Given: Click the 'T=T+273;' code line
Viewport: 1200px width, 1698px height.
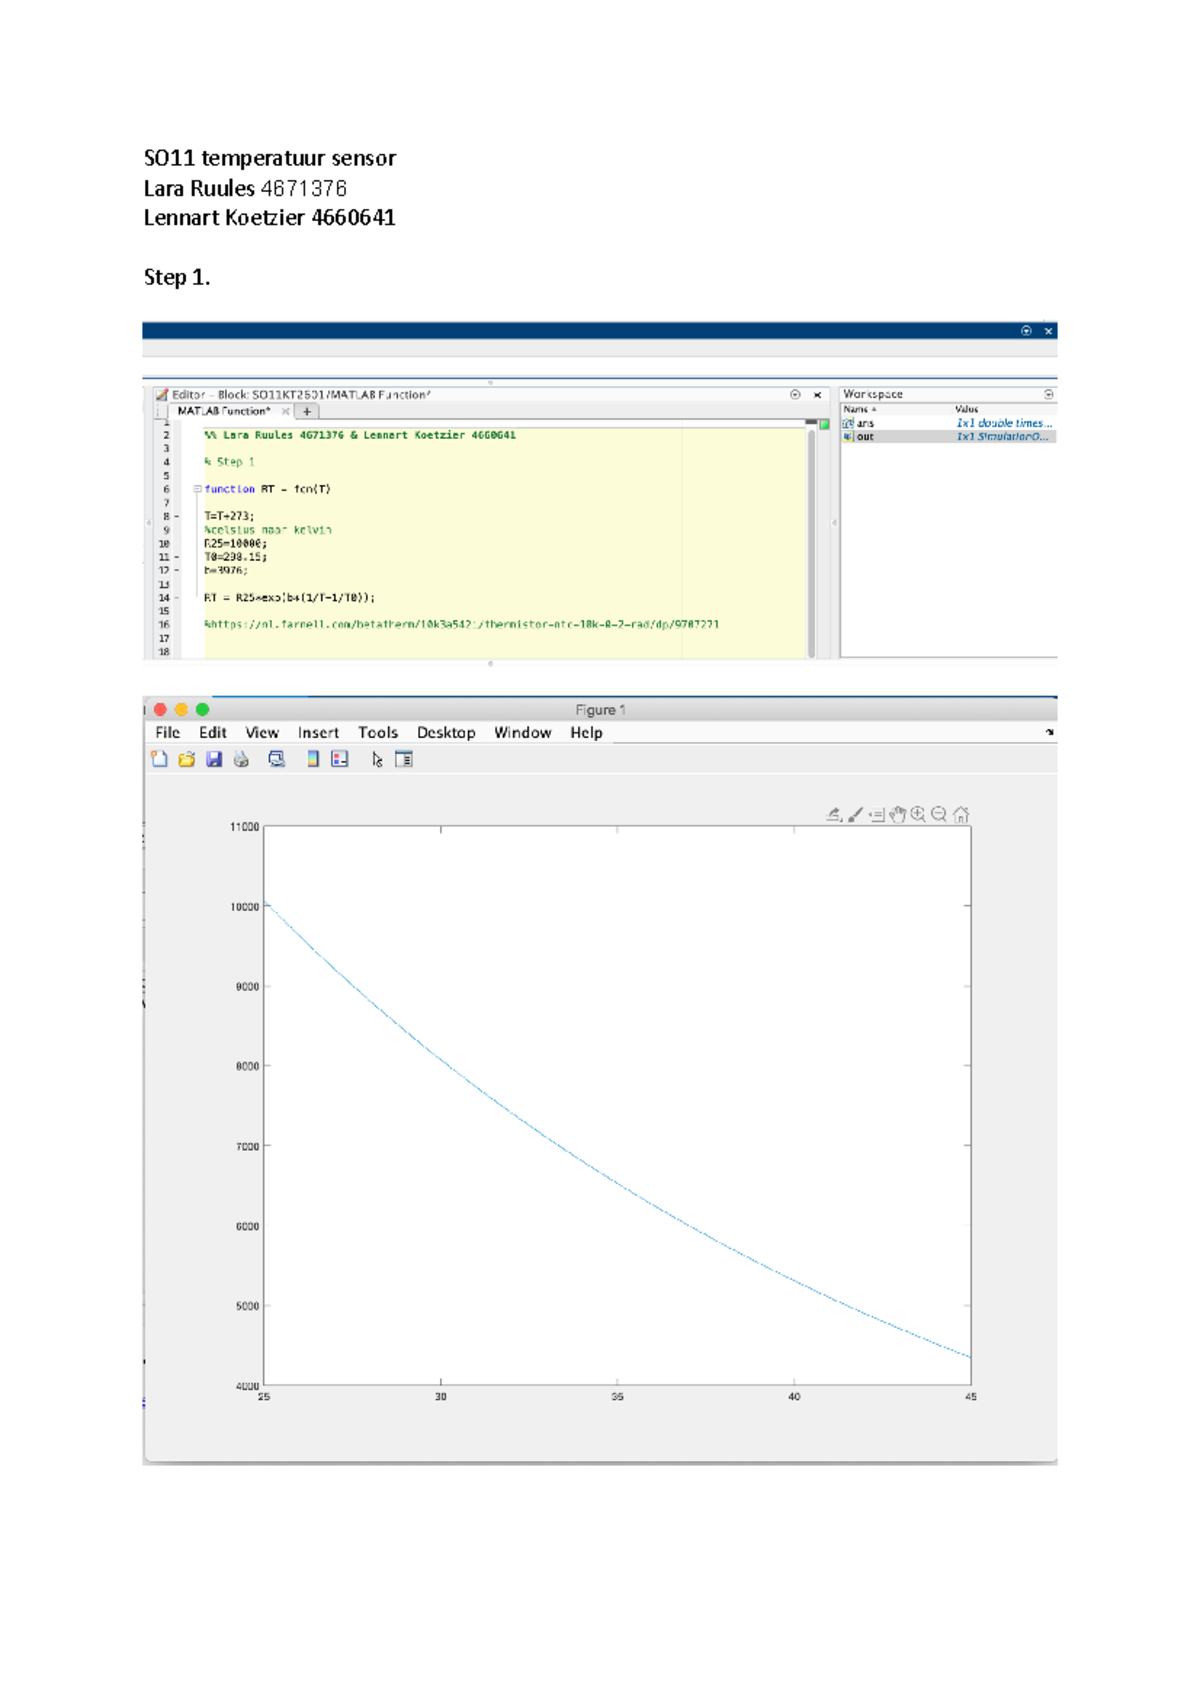Looking at the screenshot, I should click(229, 516).
